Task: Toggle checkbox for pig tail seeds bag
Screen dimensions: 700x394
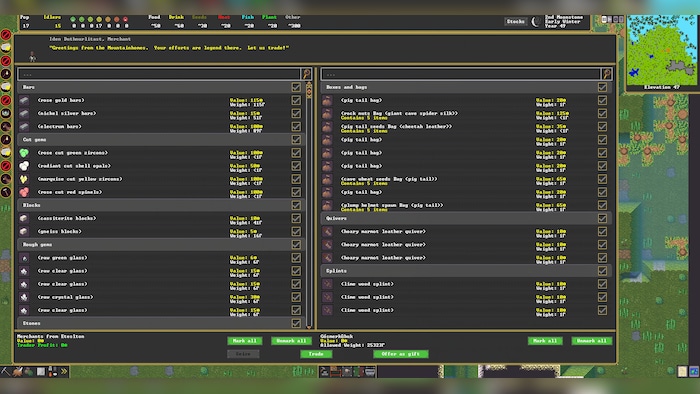Action: (602, 127)
